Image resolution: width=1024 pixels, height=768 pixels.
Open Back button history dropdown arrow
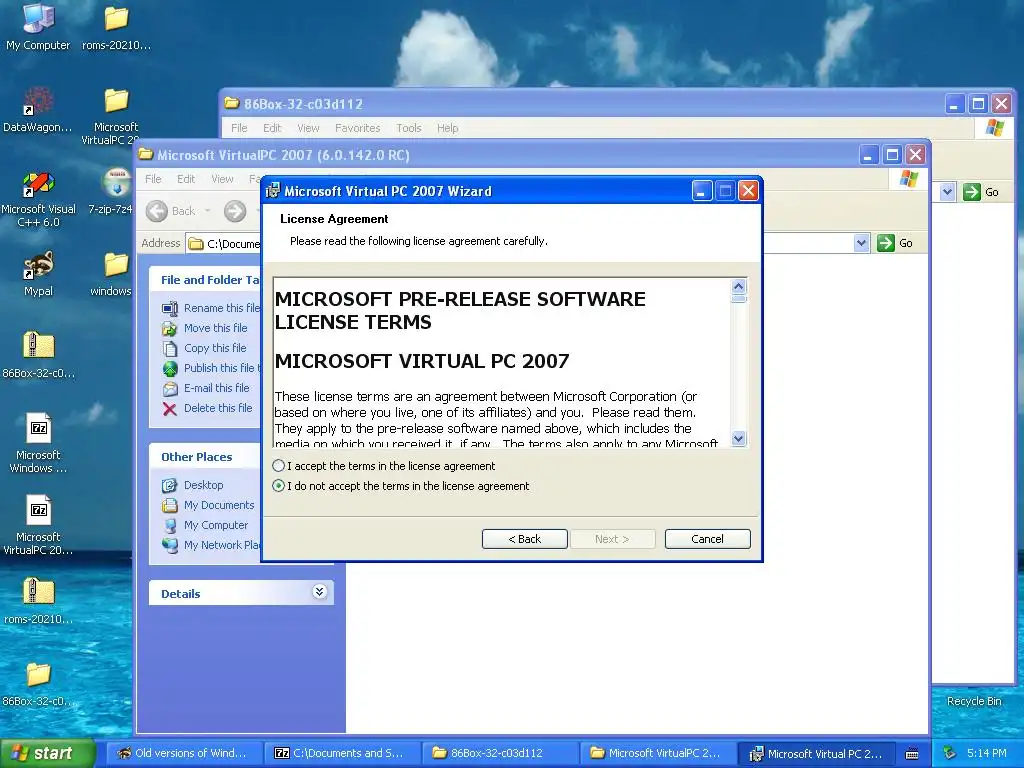(x=208, y=211)
